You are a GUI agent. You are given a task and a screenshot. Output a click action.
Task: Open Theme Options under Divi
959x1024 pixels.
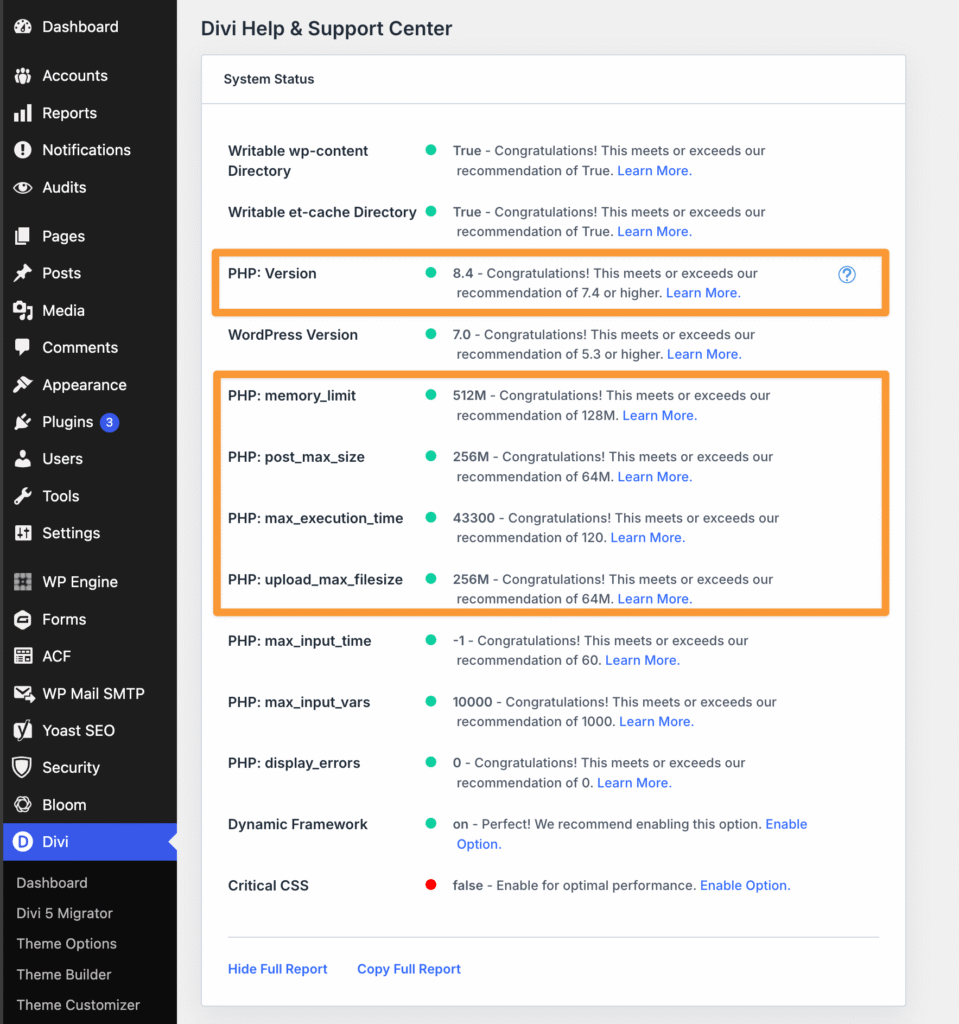[66, 944]
